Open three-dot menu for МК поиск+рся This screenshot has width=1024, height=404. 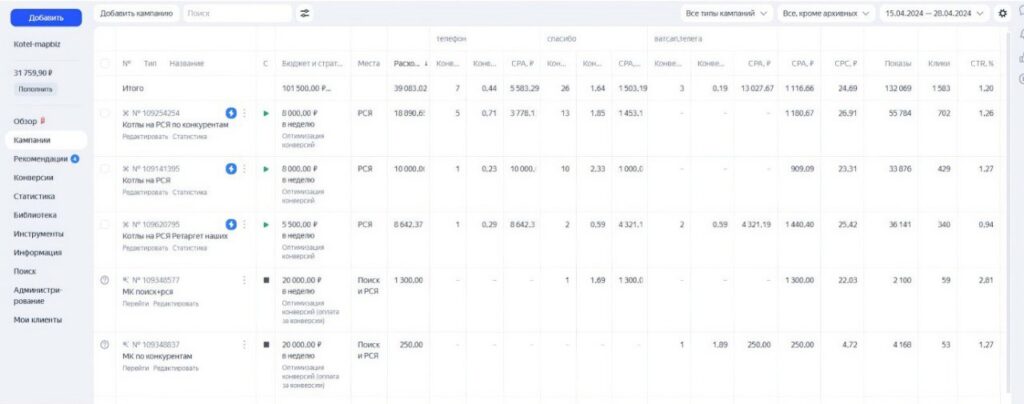tap(245, 280)
